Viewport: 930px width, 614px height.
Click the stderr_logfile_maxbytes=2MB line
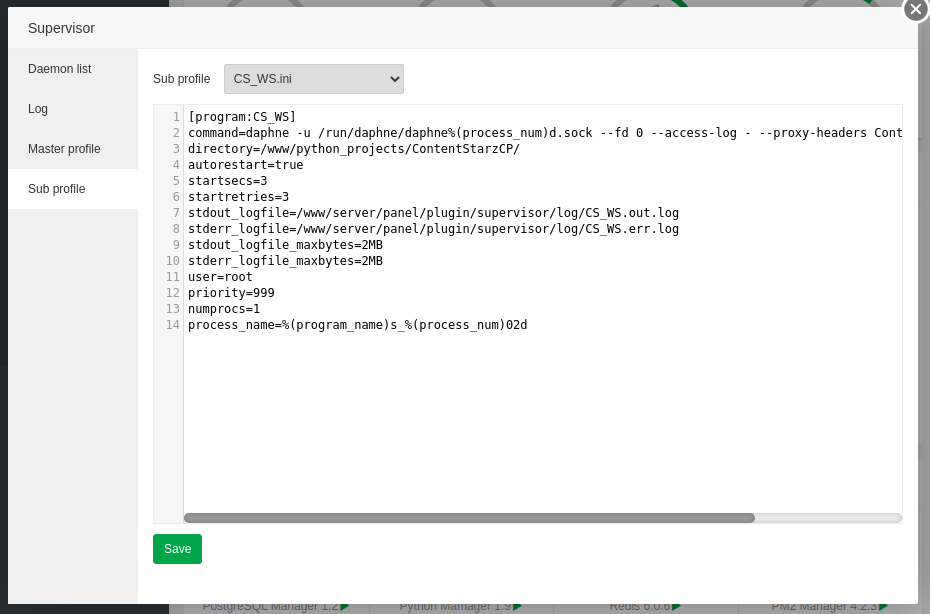tap(285, 261)
